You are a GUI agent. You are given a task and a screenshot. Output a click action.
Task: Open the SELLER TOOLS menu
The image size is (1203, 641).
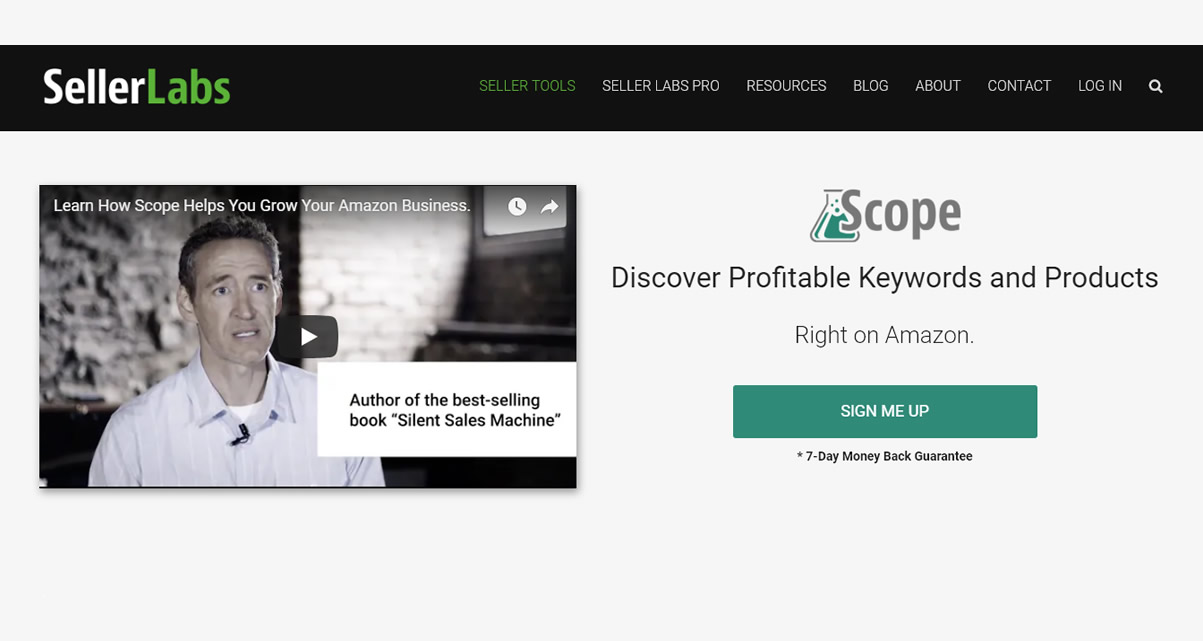point(527,86)
